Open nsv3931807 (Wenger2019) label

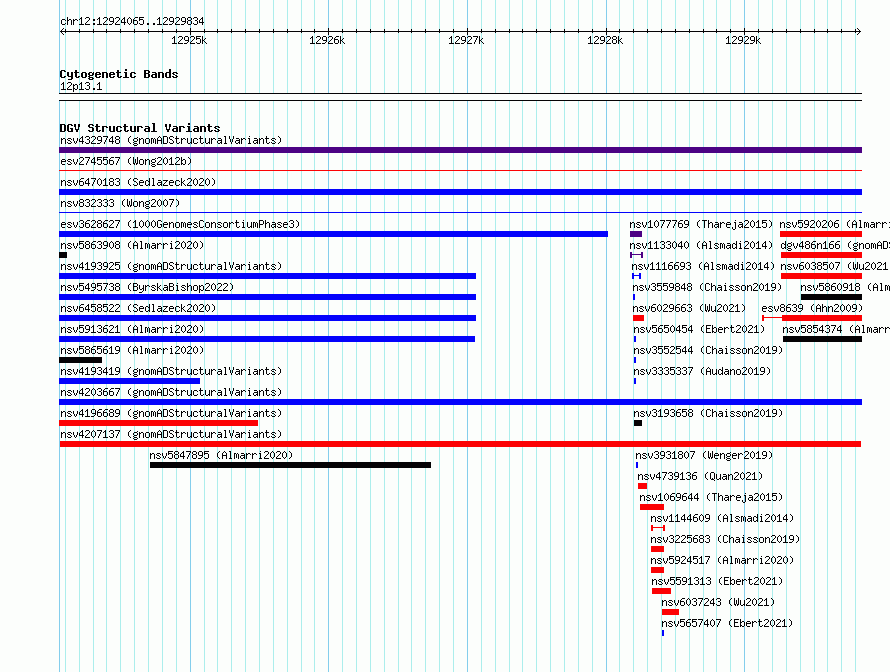704,455
